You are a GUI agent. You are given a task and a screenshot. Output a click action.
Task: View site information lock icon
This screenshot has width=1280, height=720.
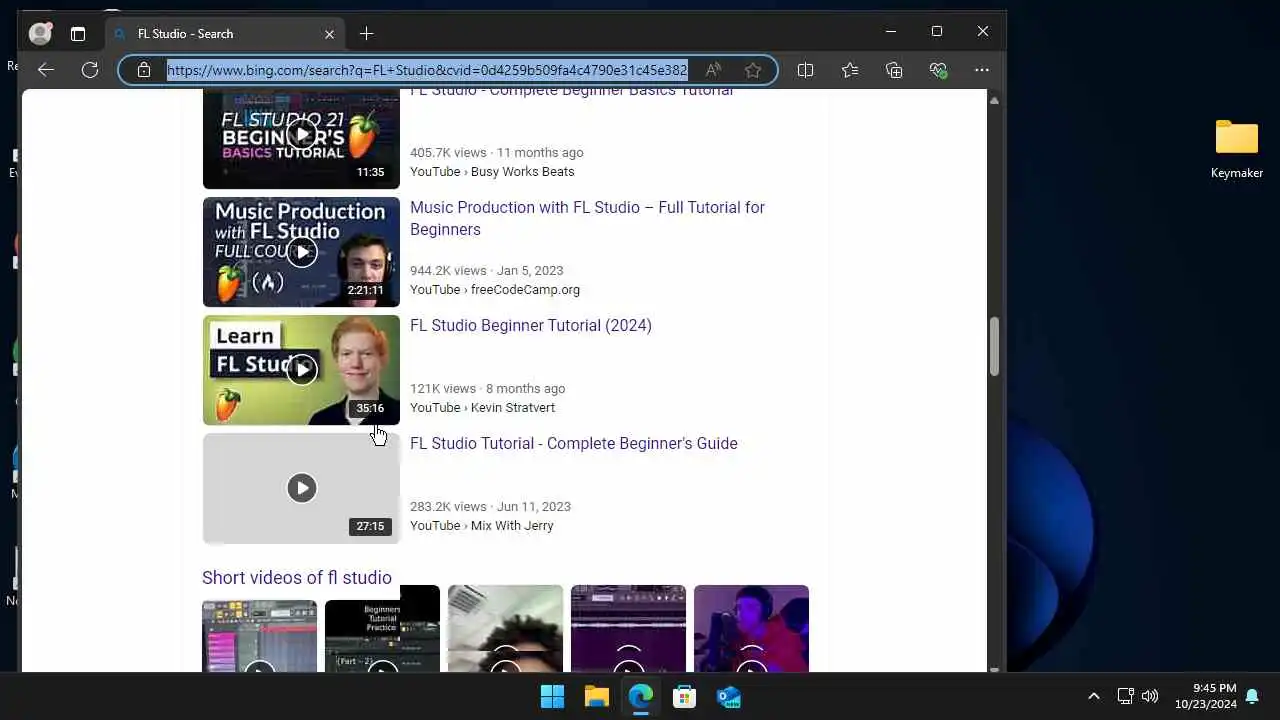click(144, 70)
